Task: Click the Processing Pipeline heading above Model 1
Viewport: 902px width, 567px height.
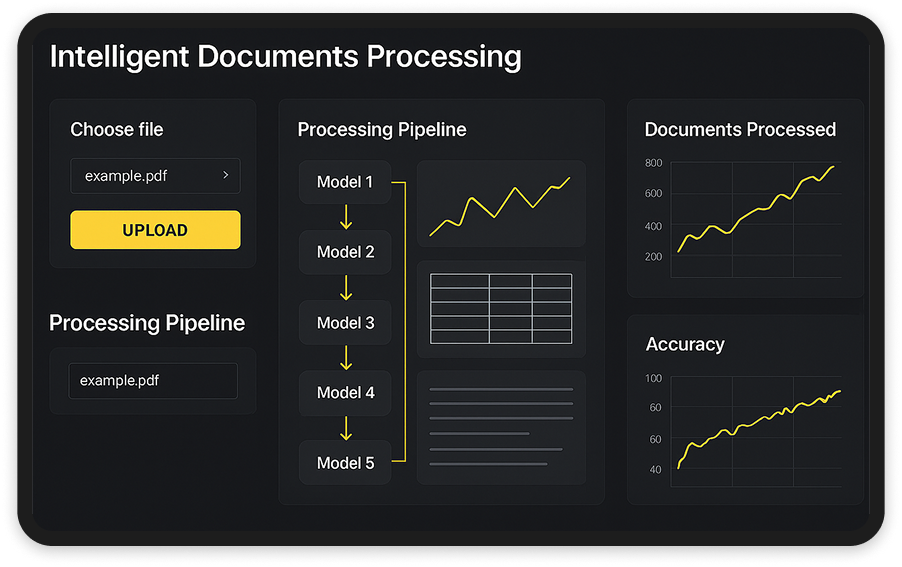Action: click(382, 129)
